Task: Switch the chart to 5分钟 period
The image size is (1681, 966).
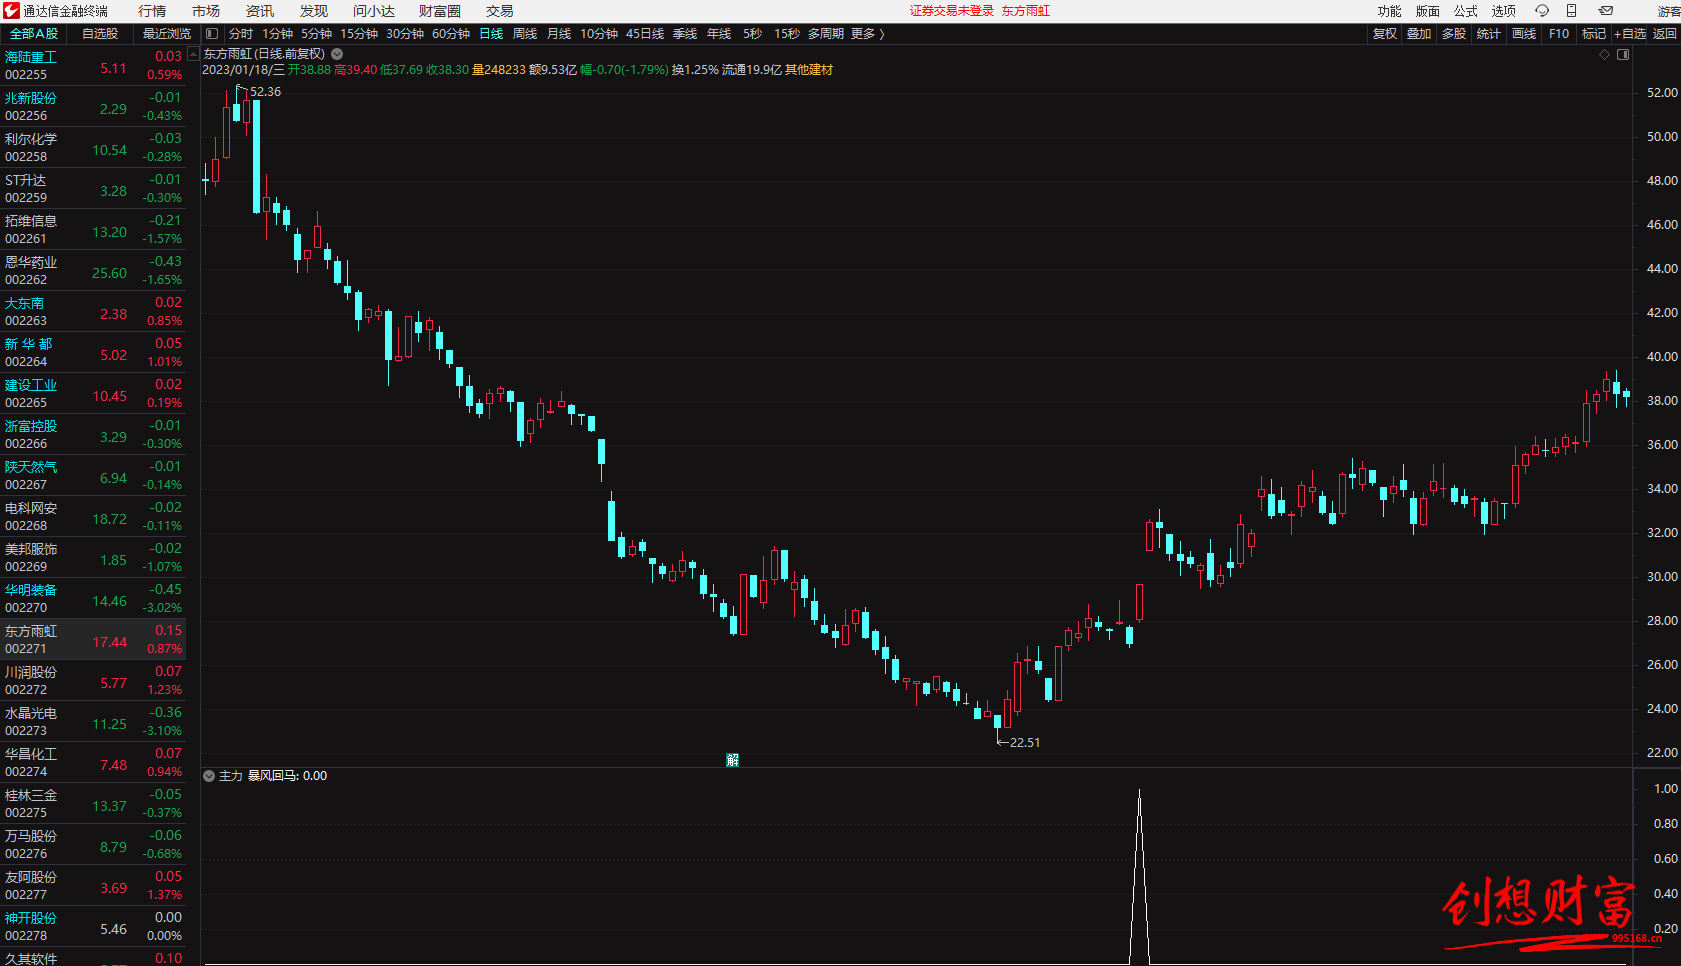Action: click(316, 34)
